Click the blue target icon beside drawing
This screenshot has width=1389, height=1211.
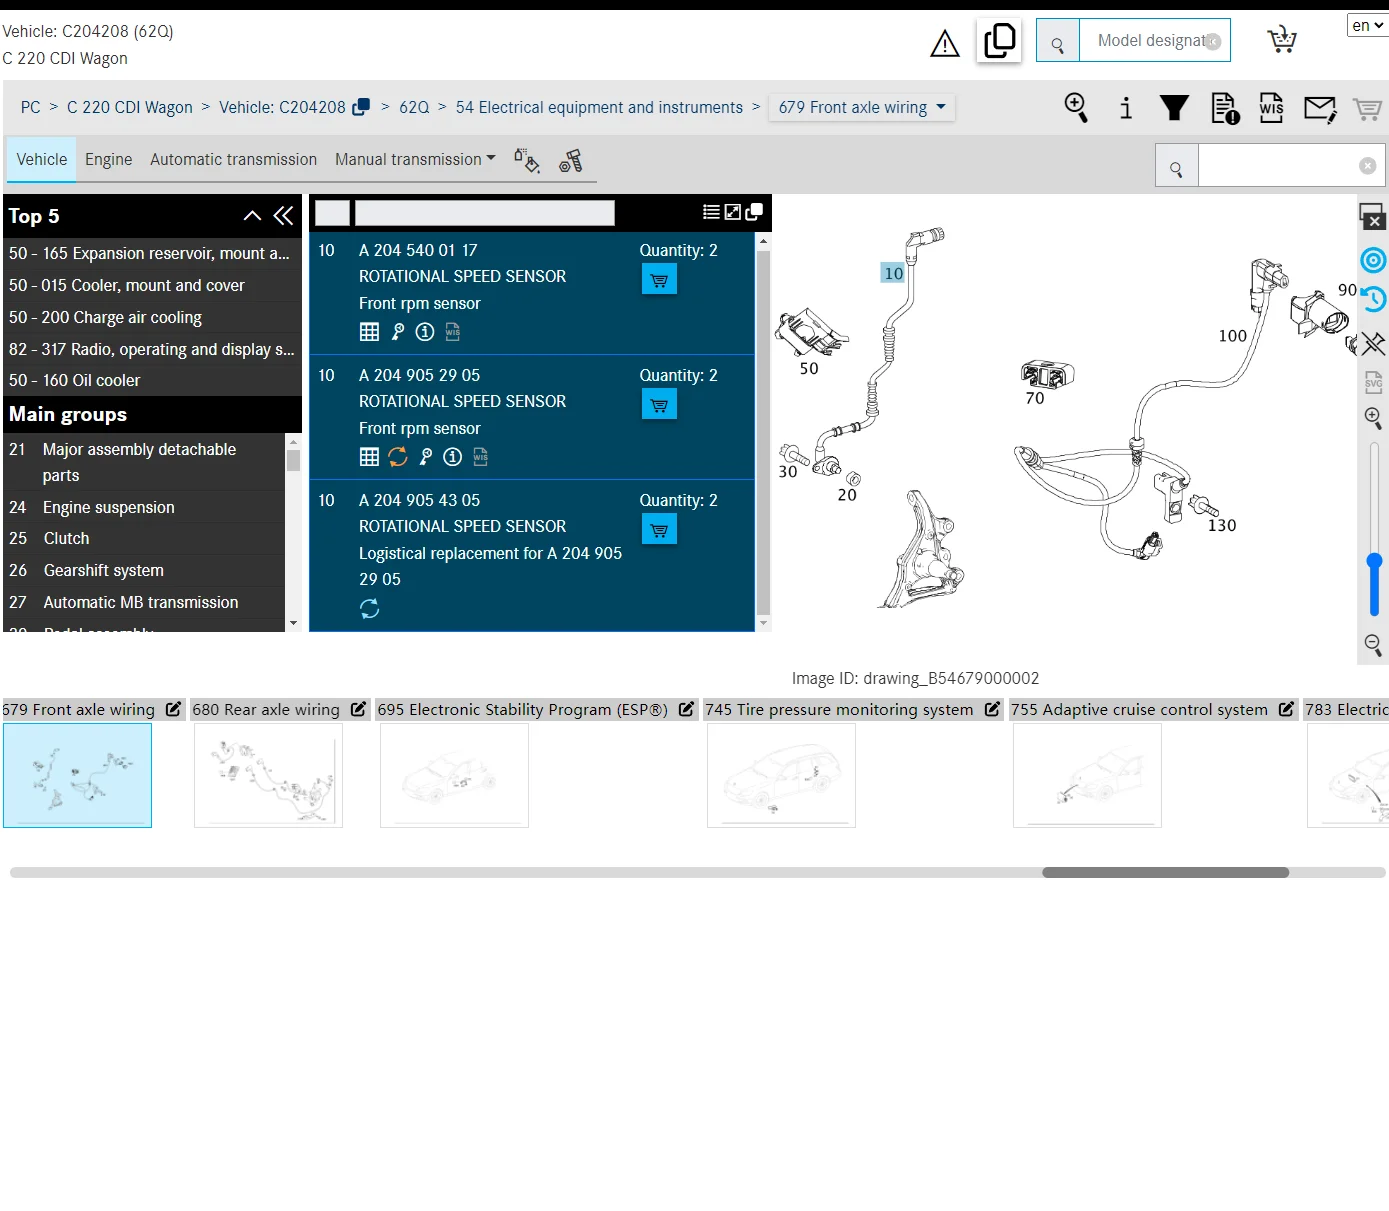click(1374, 260)
